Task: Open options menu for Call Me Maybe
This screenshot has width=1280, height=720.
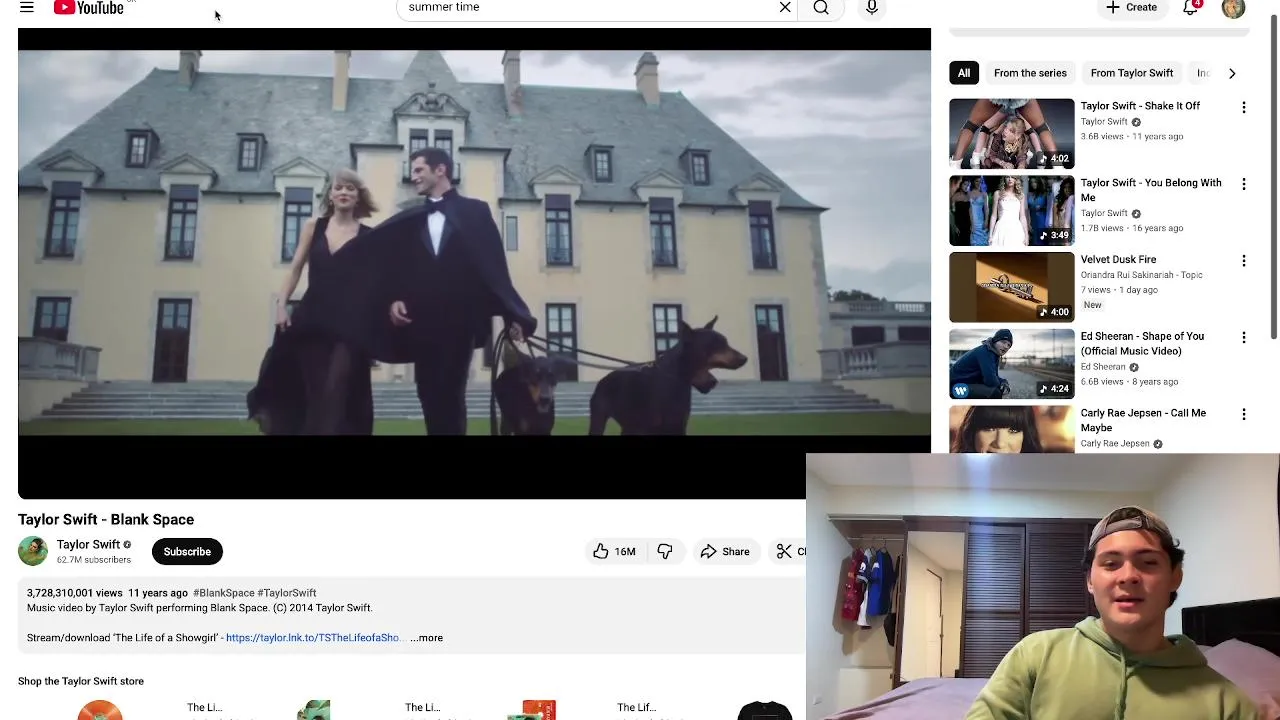Action: (x=1244, y=414)
